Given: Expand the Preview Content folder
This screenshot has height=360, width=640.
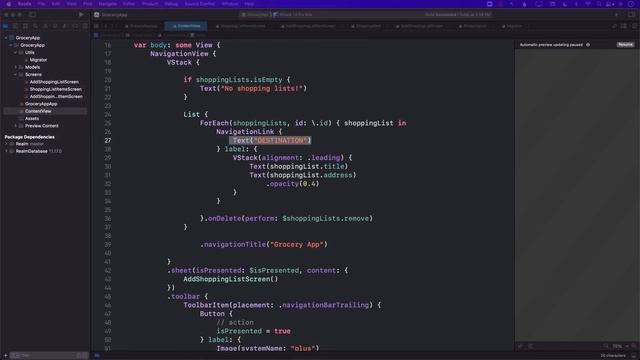Looking at the screenshot, I should coord(16,126).
